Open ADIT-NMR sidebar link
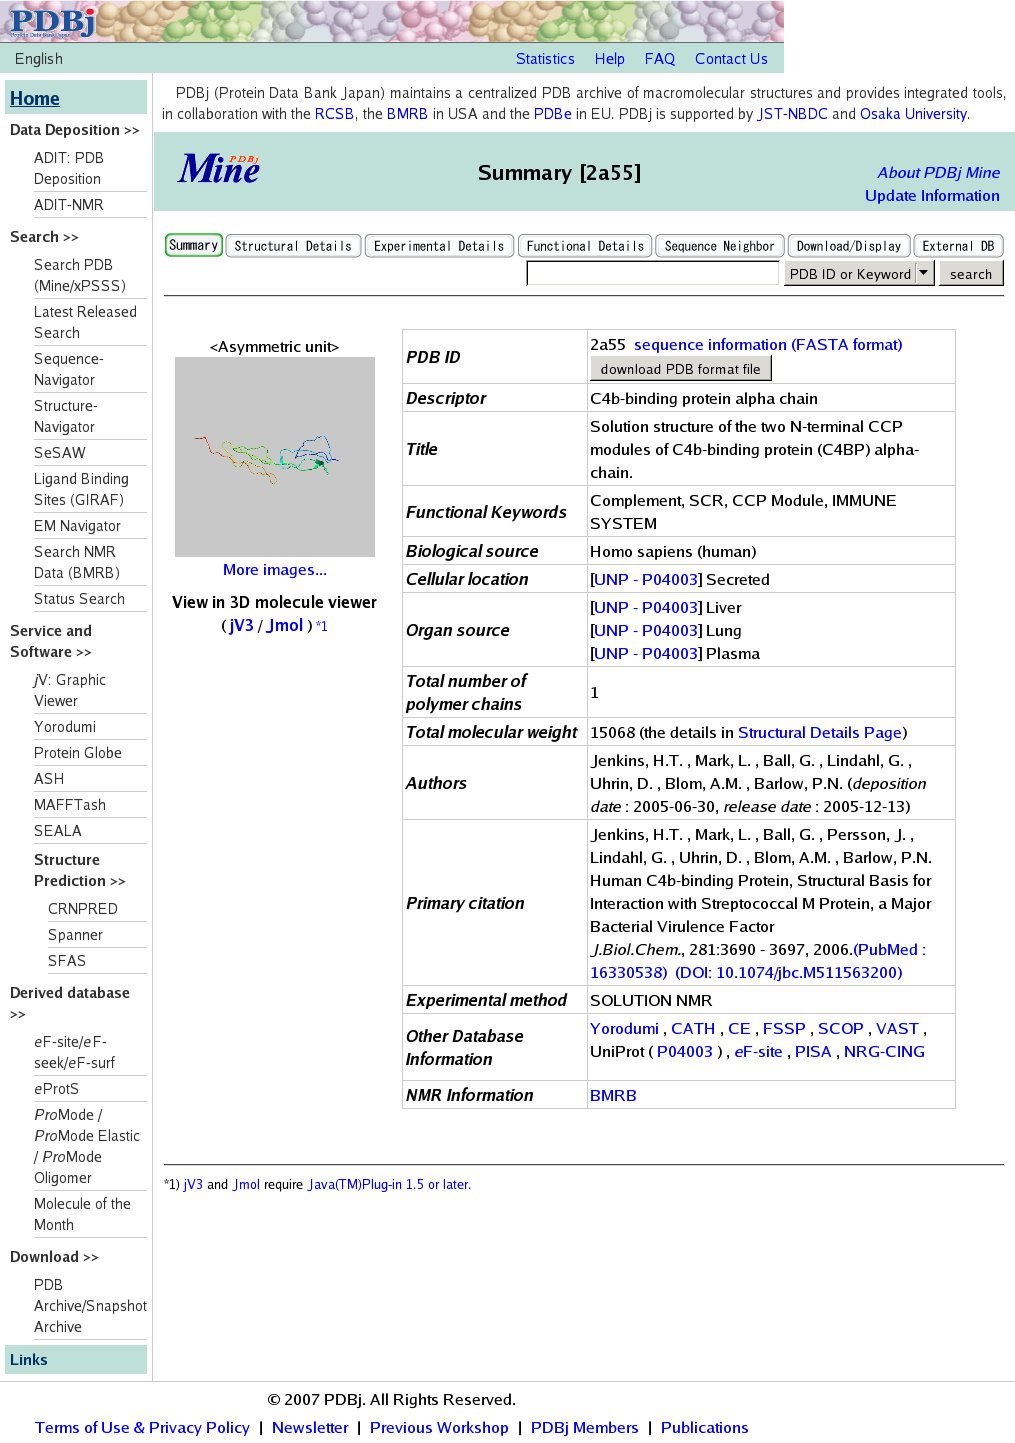This screenshot has height=1443, width=1015. click(69, 205)
